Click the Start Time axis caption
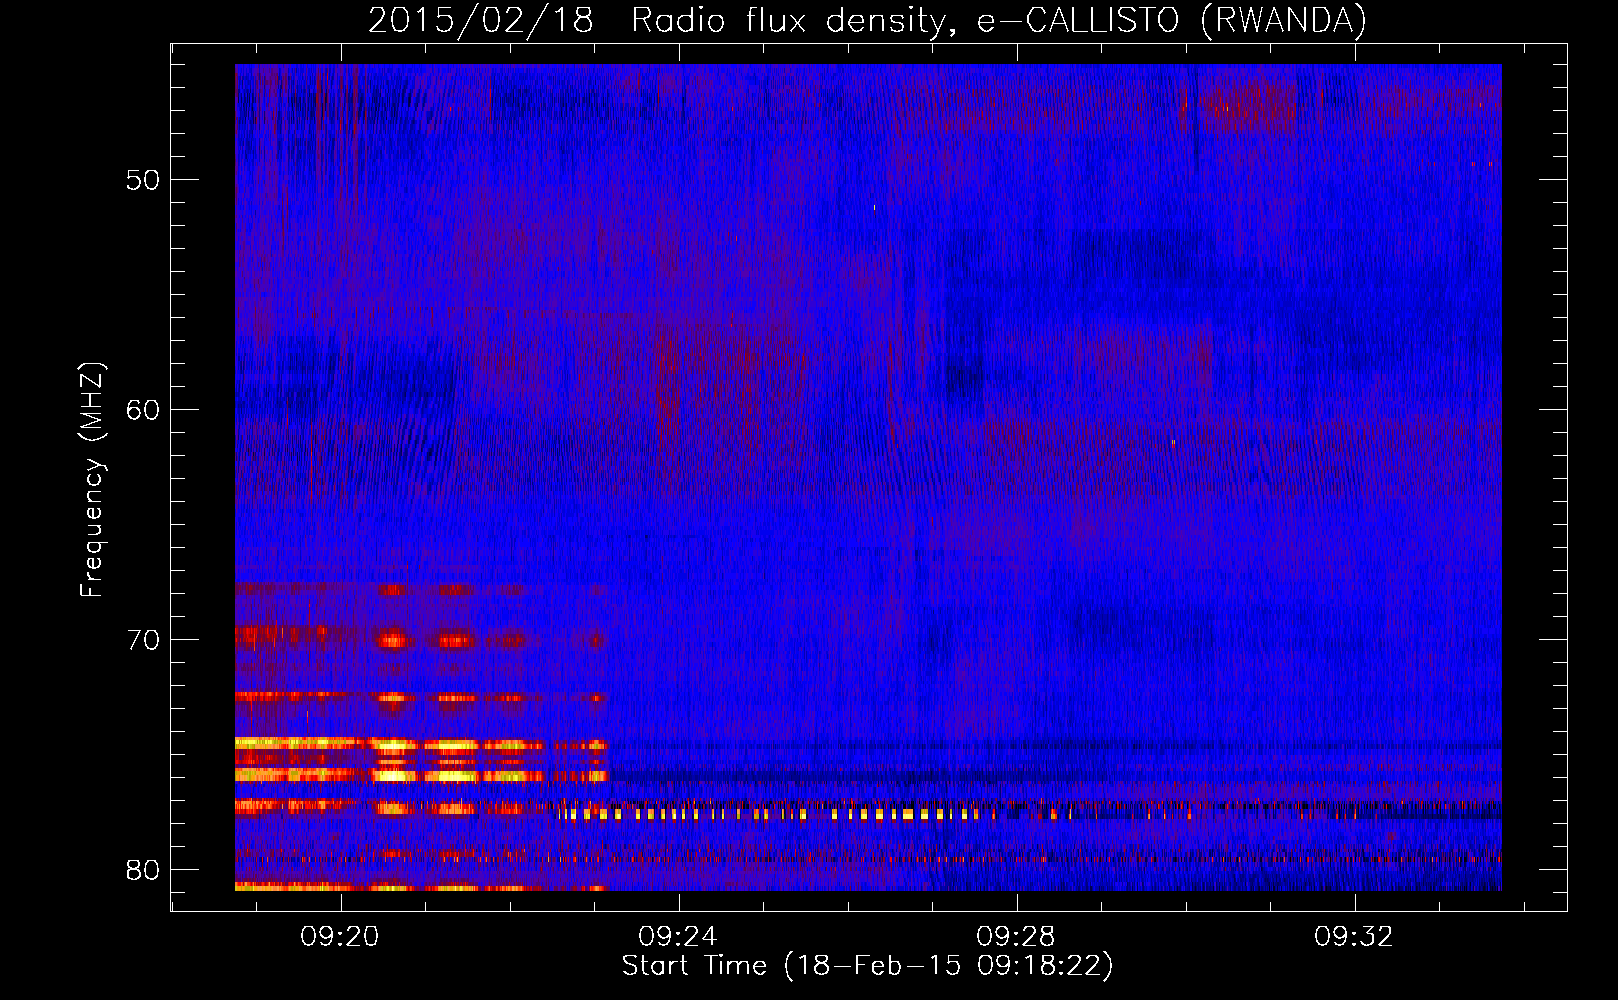The height and width of the screenshot is (1000, 1618). (x=867, y=966)
